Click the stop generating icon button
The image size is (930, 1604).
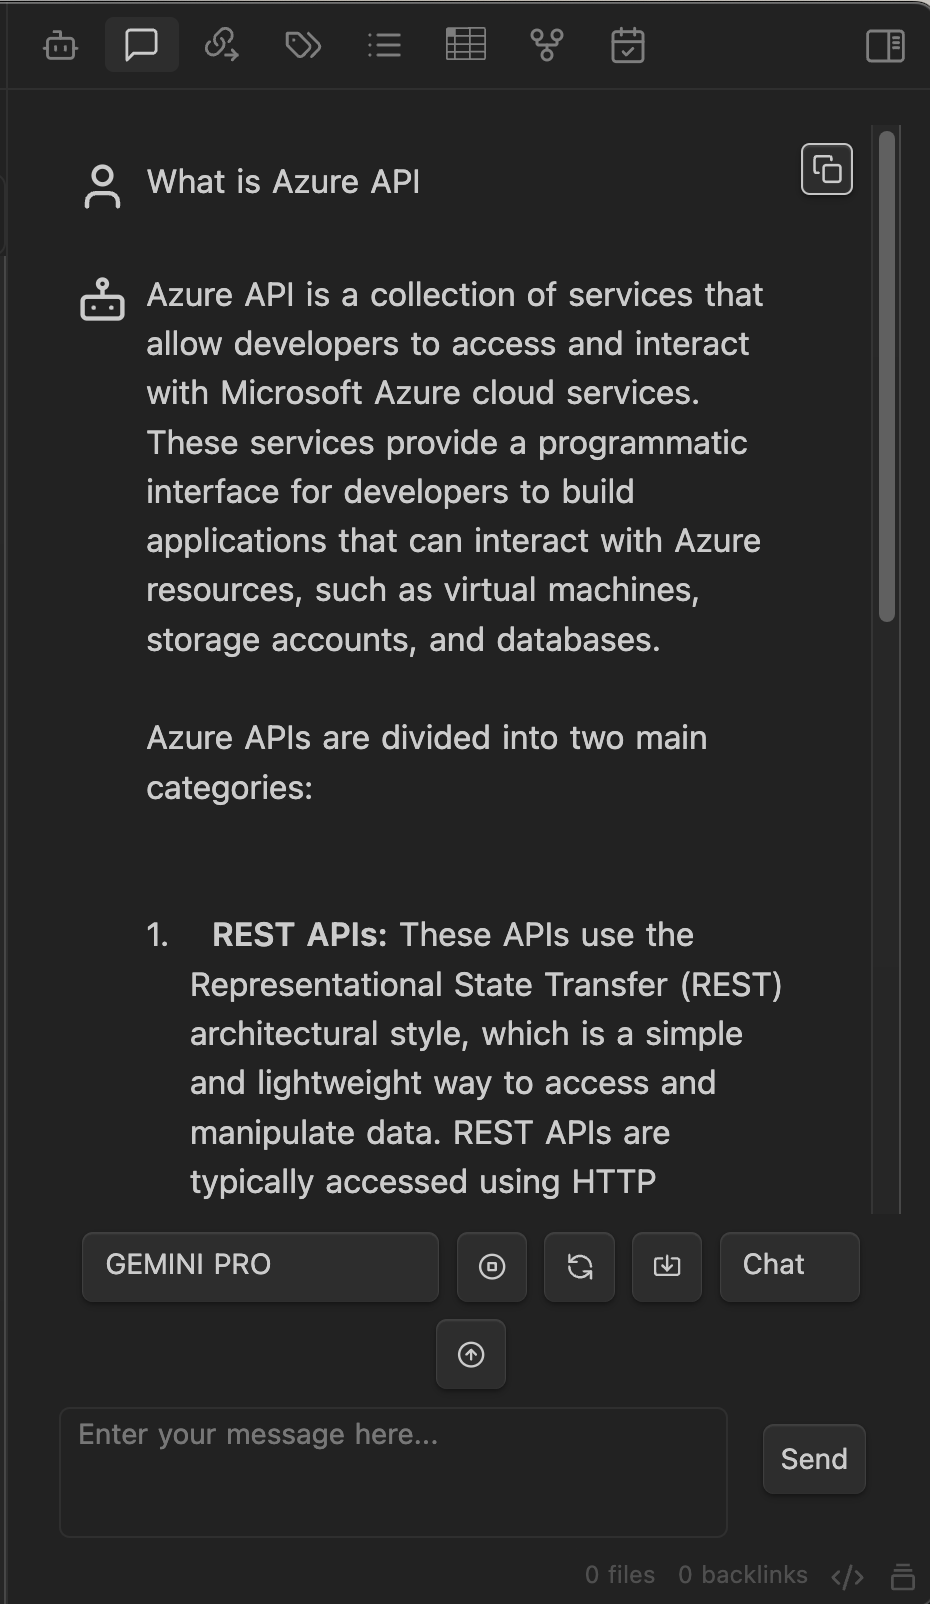tap(492, 1267)
